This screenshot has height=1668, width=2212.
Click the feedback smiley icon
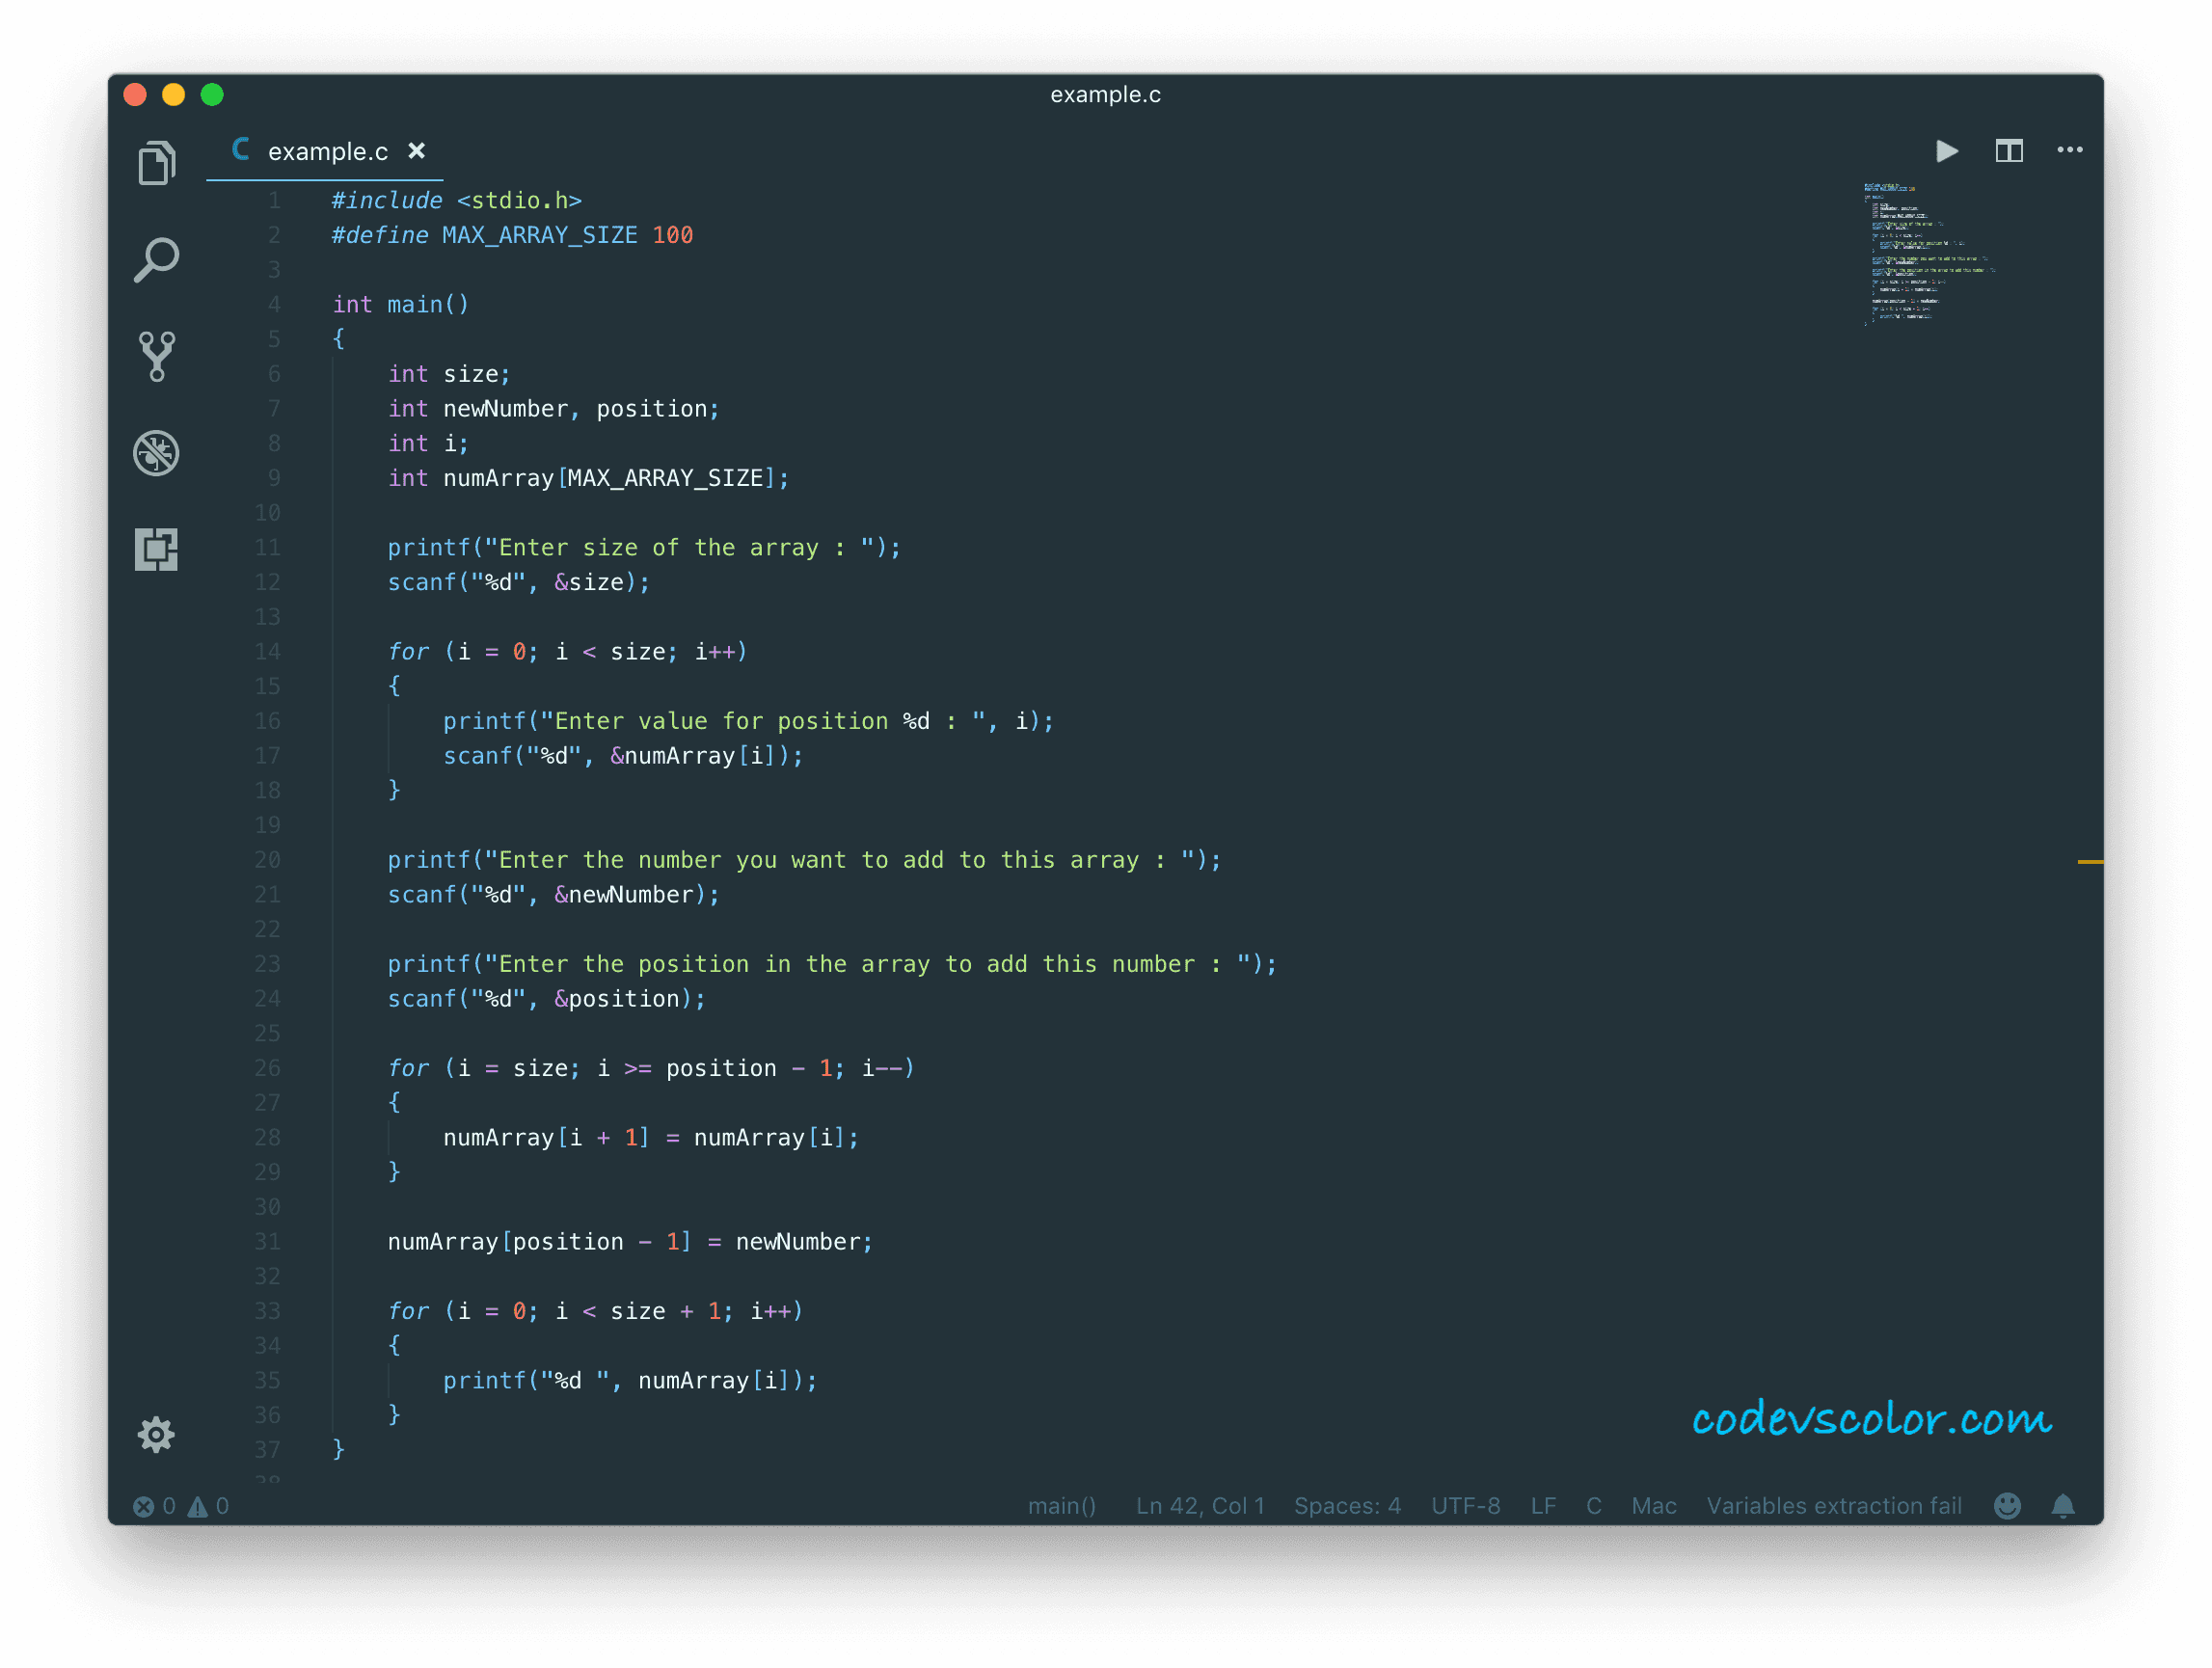click(2006, 1506)
